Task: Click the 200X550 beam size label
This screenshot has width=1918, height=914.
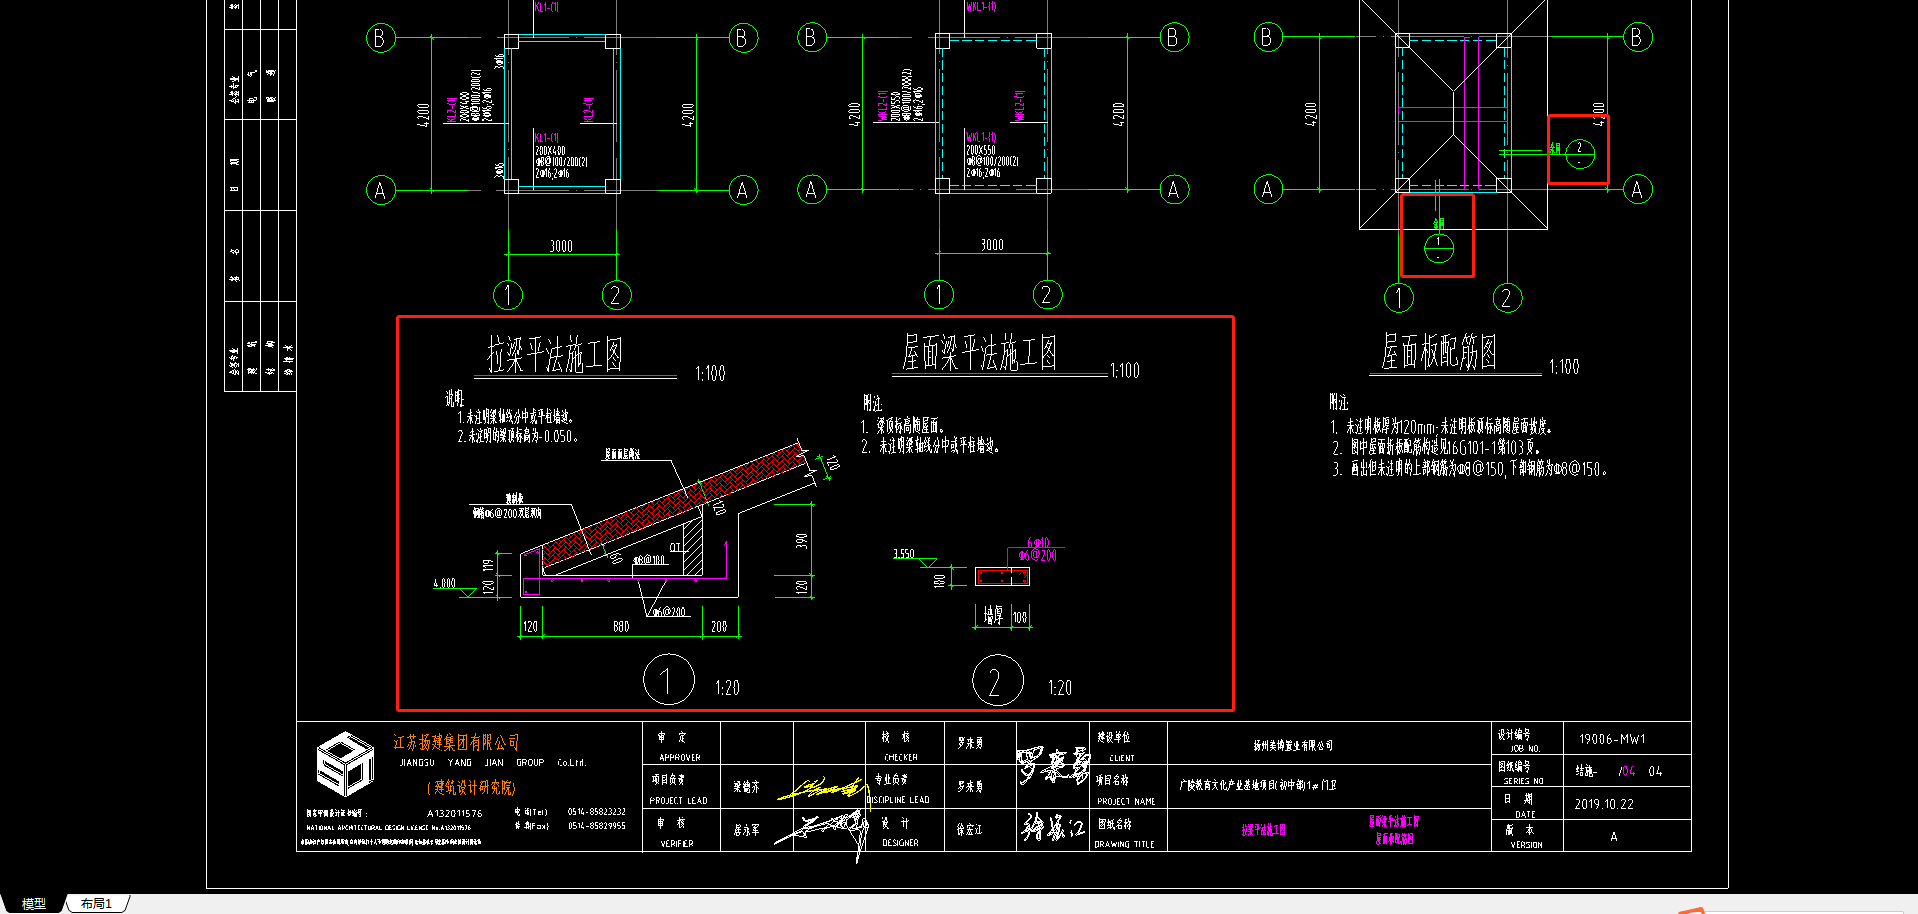Action: tap(982, 150)
